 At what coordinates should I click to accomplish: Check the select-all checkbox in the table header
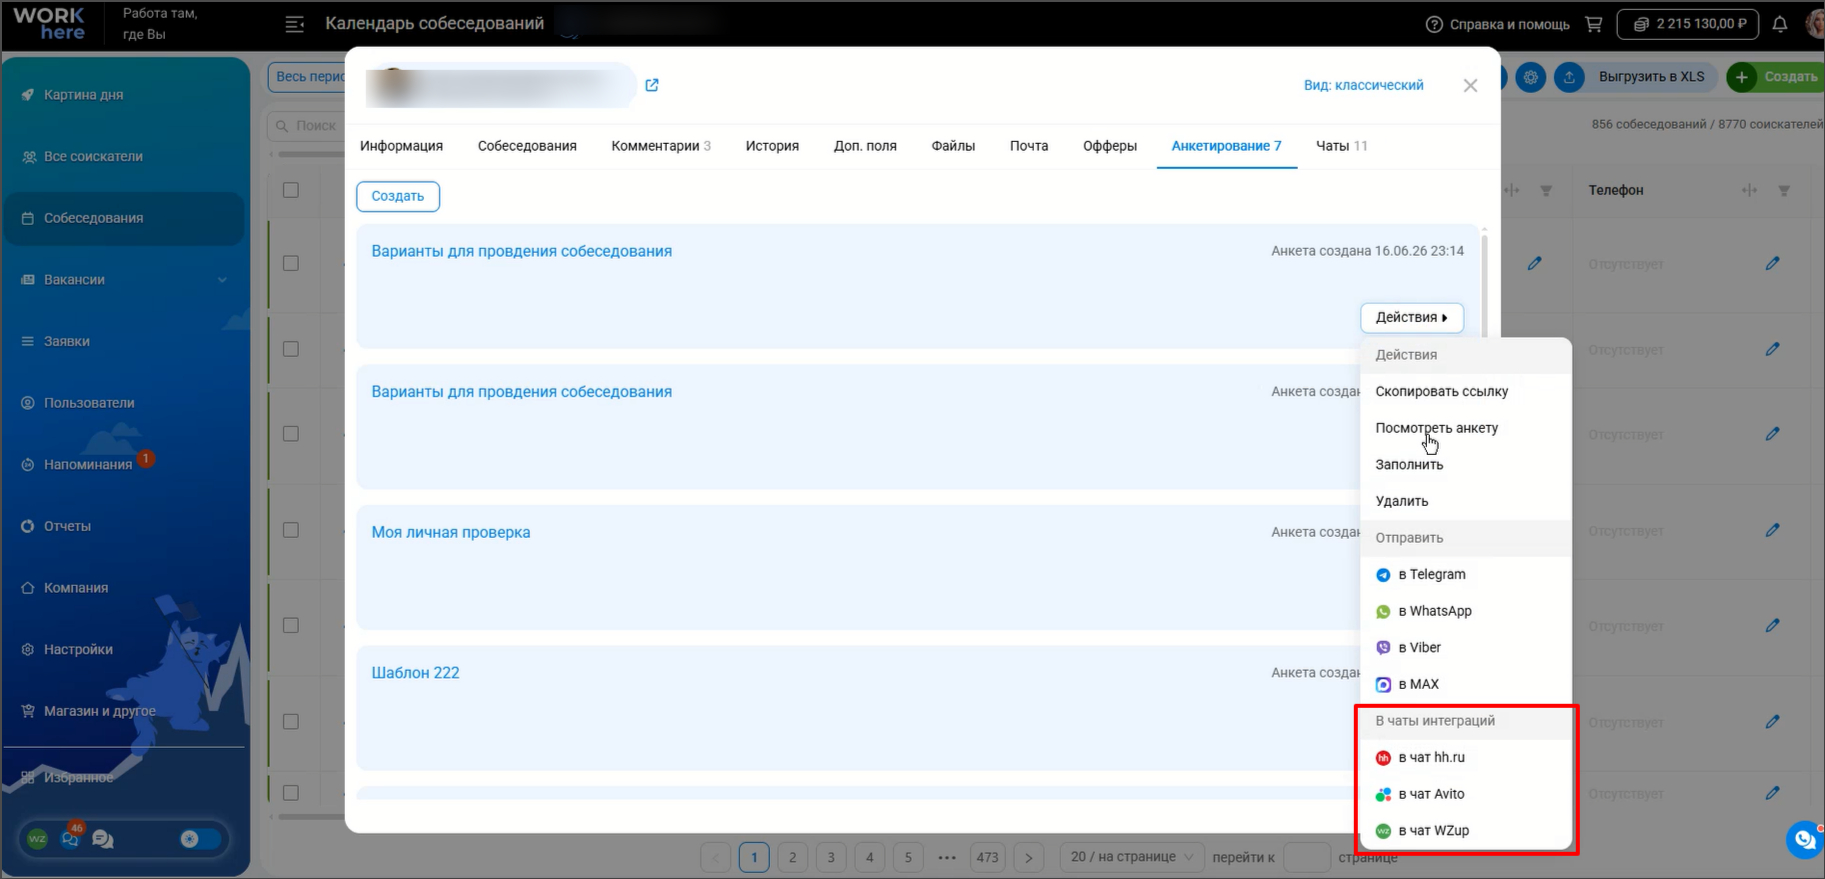pos(291,190)
